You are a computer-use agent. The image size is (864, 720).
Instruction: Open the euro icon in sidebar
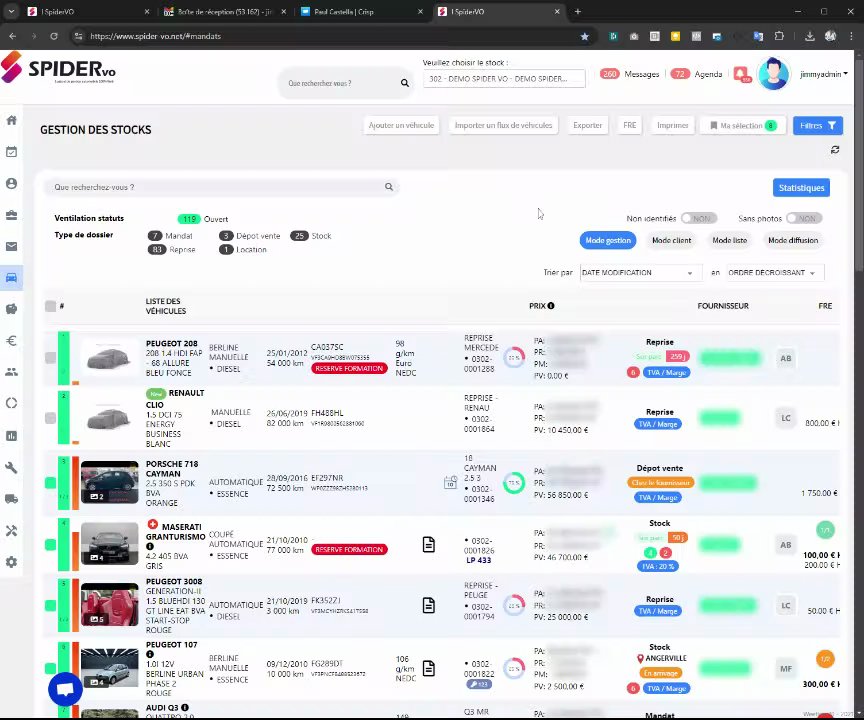[12, 340]
